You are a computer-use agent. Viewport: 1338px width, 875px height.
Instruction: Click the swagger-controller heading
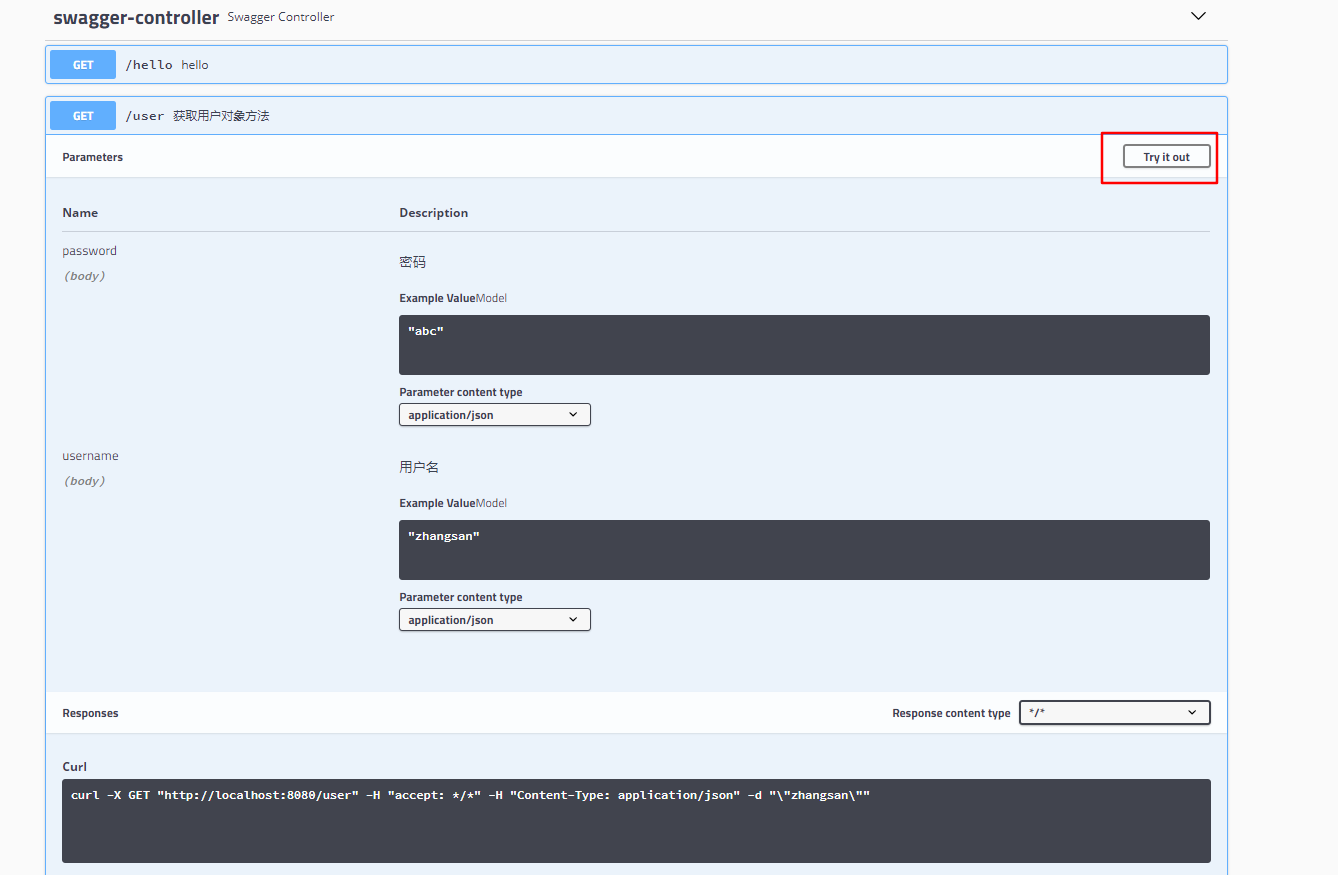click(136, 17)
